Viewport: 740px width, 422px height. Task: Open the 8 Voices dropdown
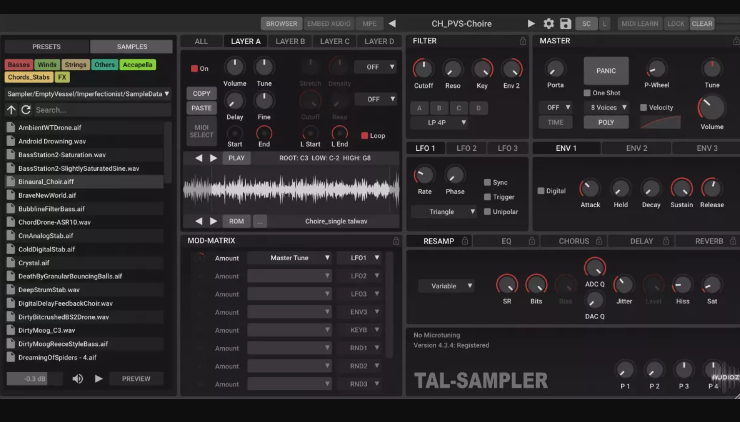pyautogui.click(x=606, y=108)
